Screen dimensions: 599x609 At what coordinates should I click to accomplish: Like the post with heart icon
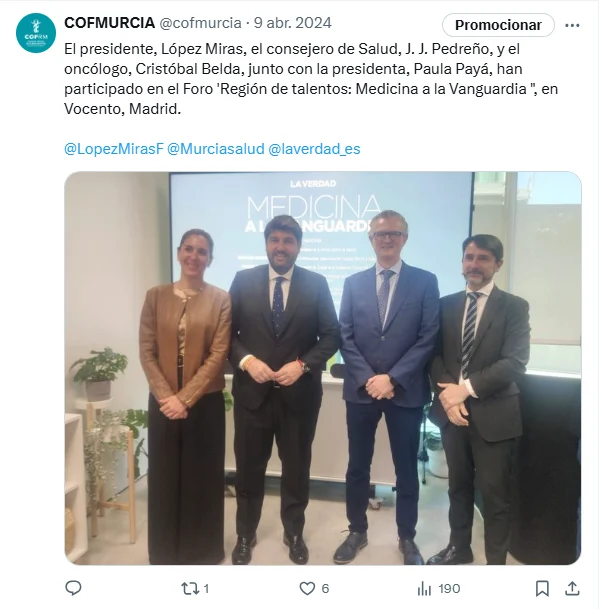(307, 589)
